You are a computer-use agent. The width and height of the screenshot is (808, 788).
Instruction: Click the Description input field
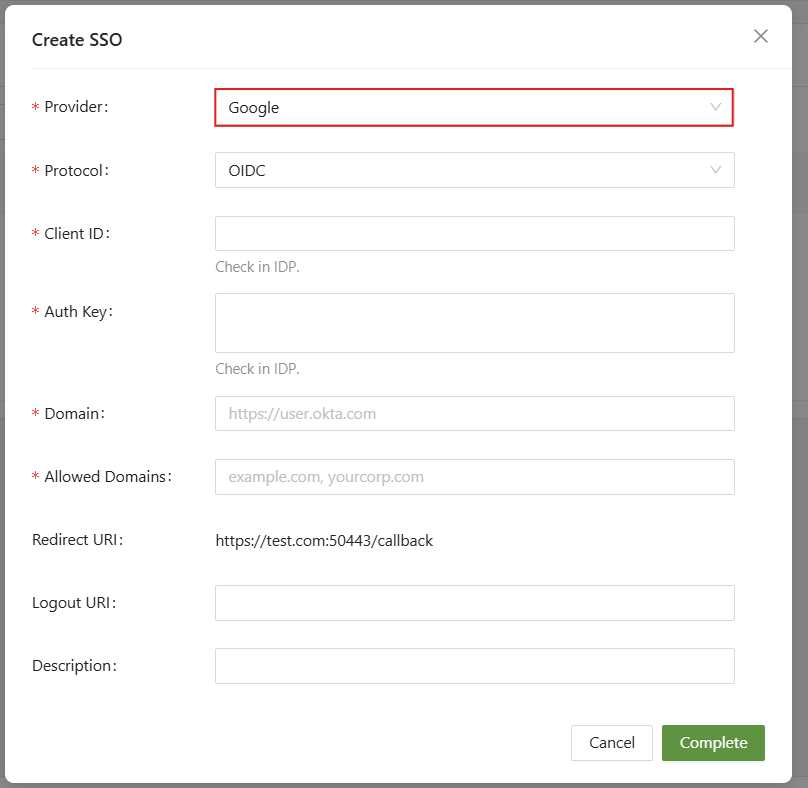tap(474, 666)
